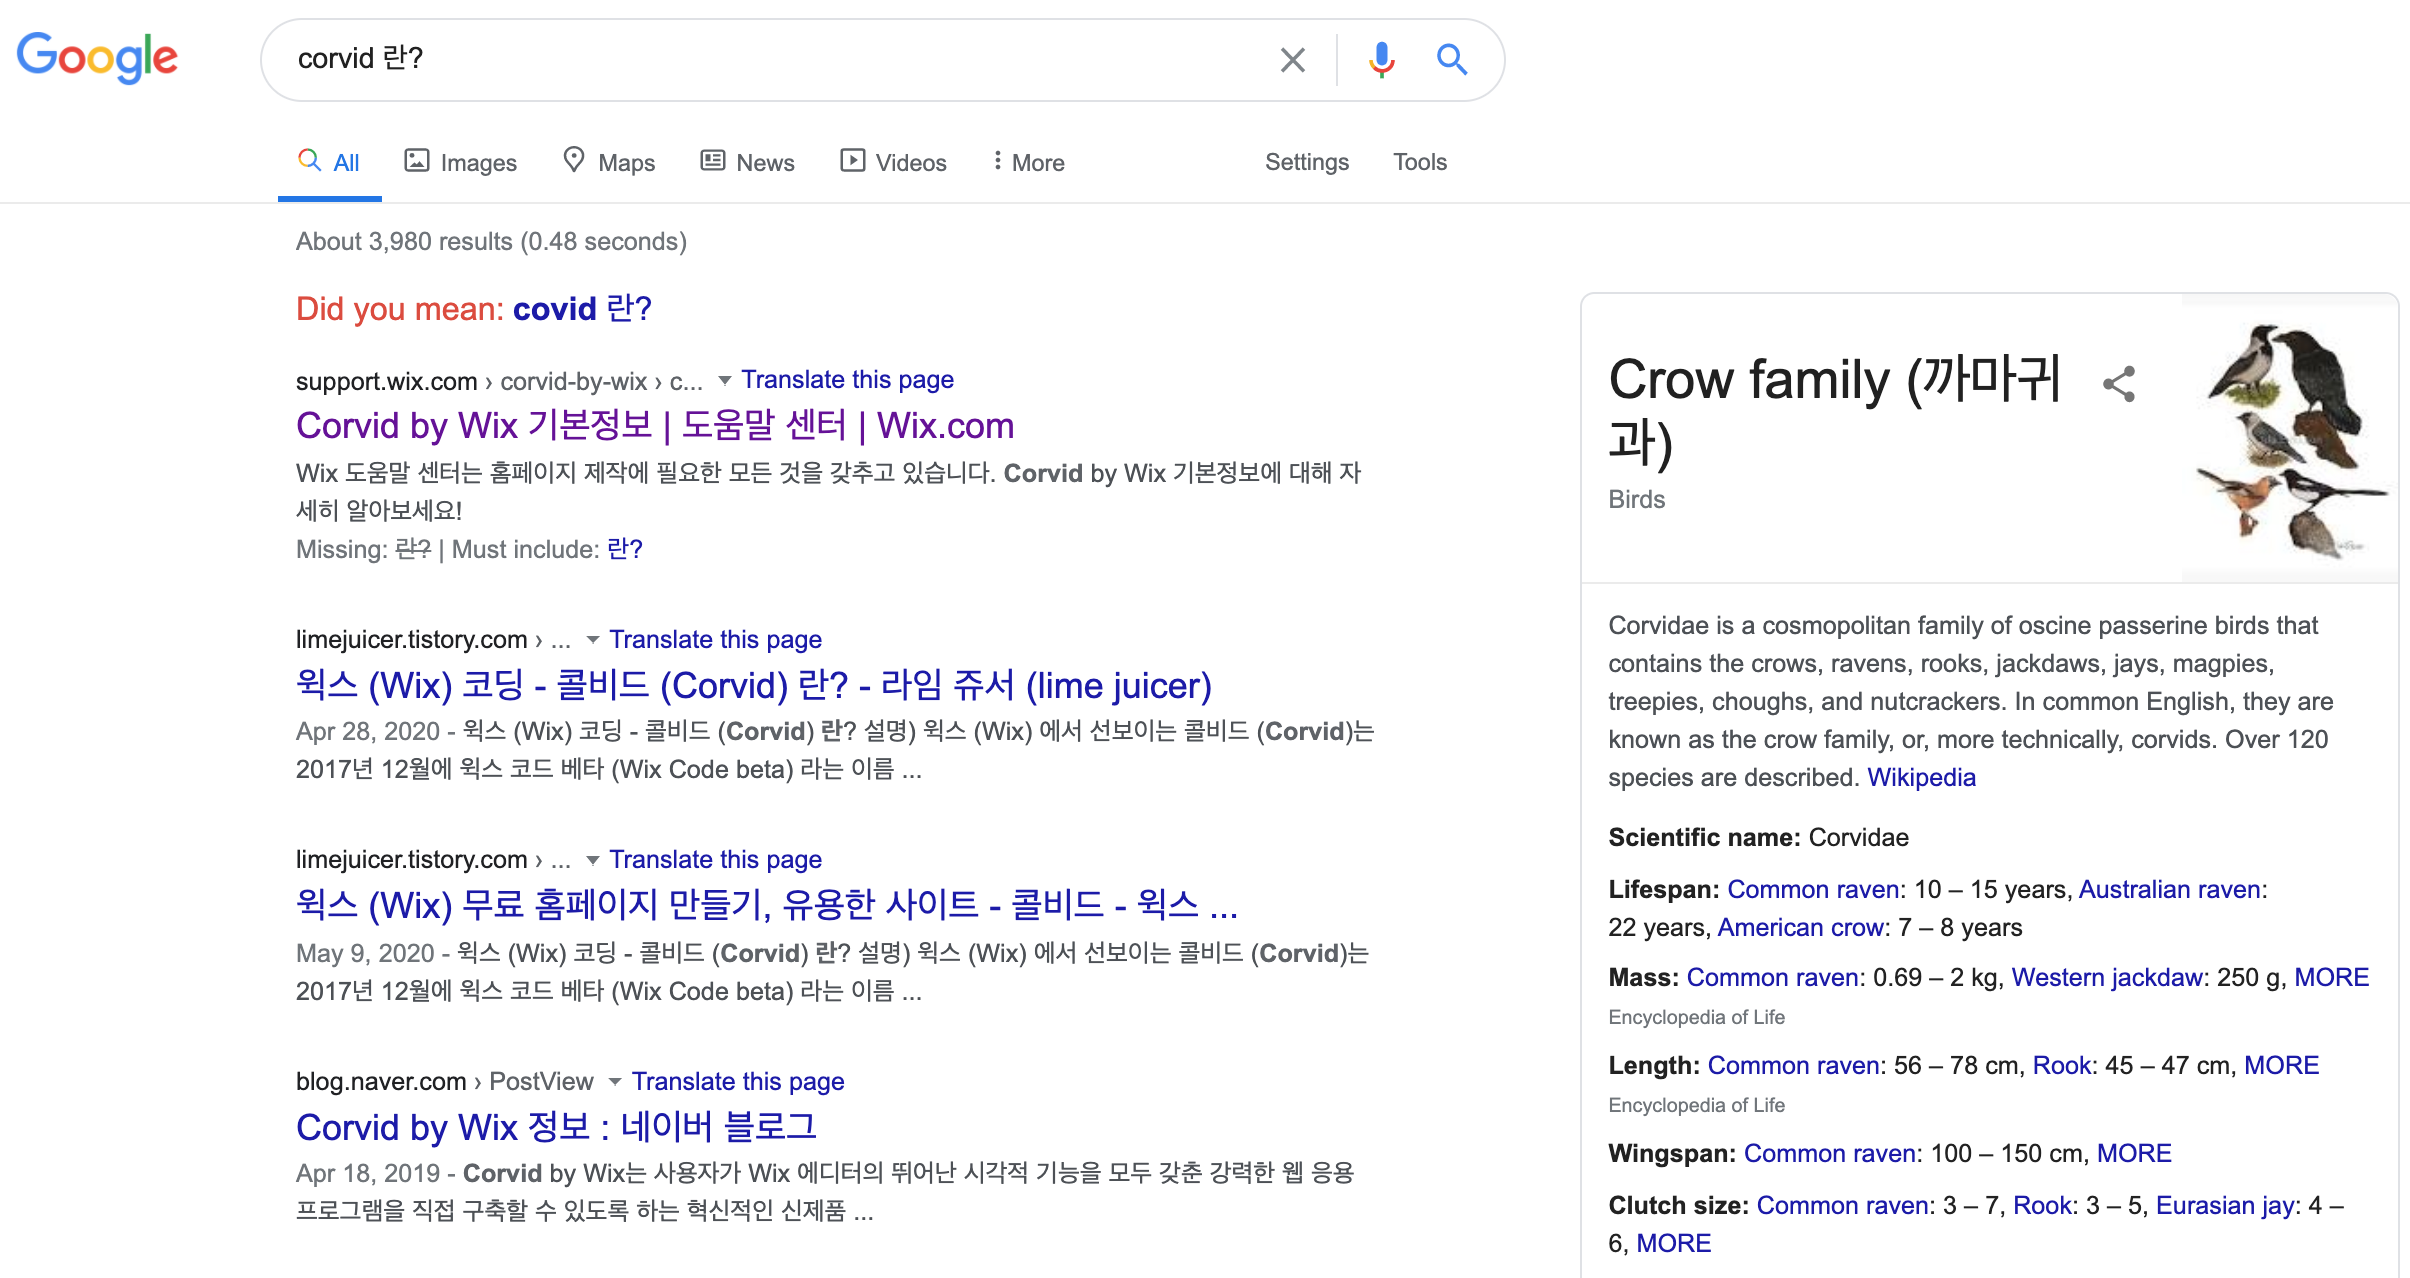Switch to the Maps tab
This screenshot has height=1278, width=2410.
pyautogui.click(x=609, y=162)
